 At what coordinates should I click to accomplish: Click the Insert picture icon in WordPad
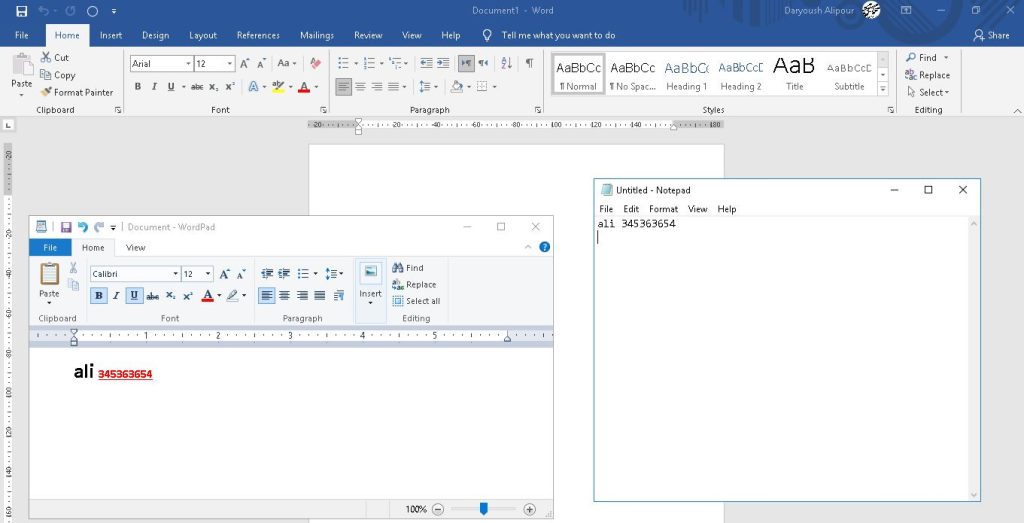pos(370,272)
